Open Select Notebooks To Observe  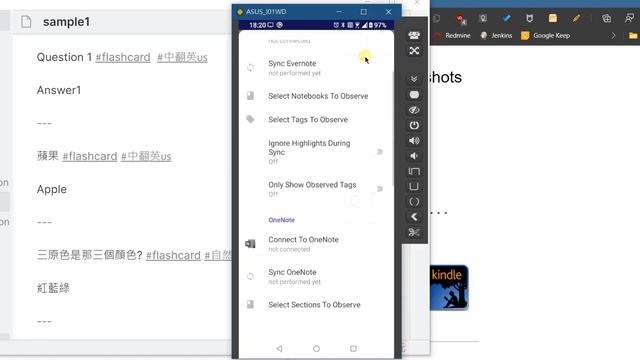click(x=316, y=96)
